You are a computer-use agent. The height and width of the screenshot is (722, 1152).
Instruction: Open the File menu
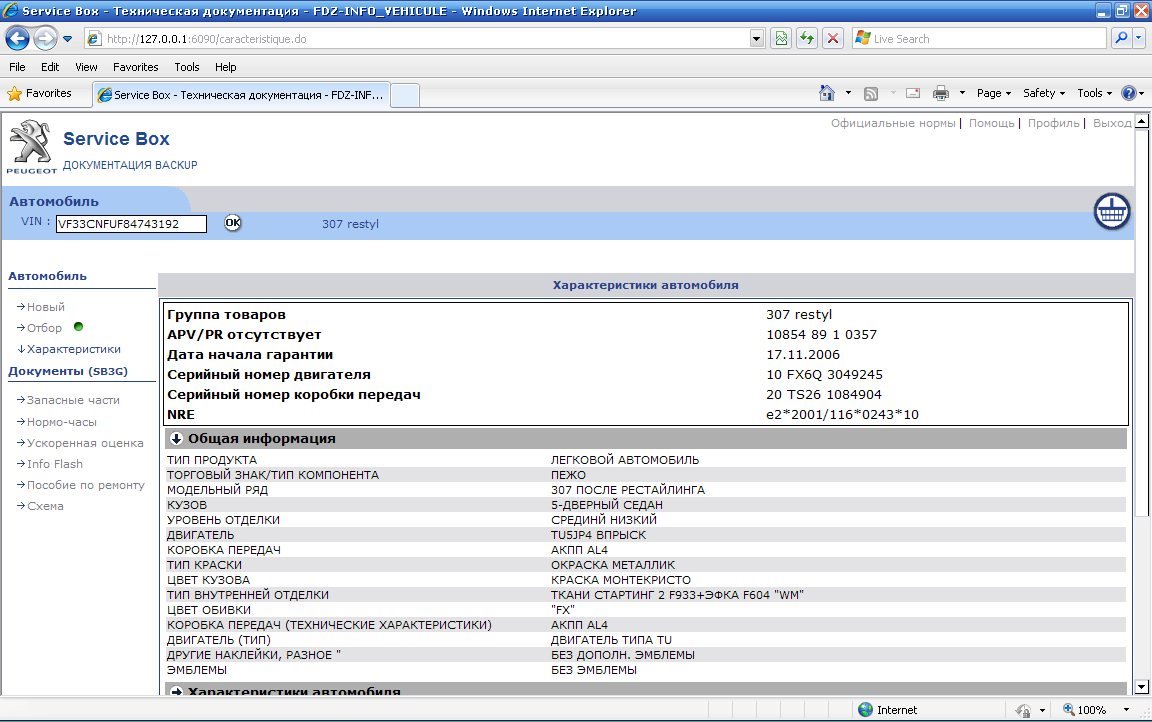tap(17, 67)
